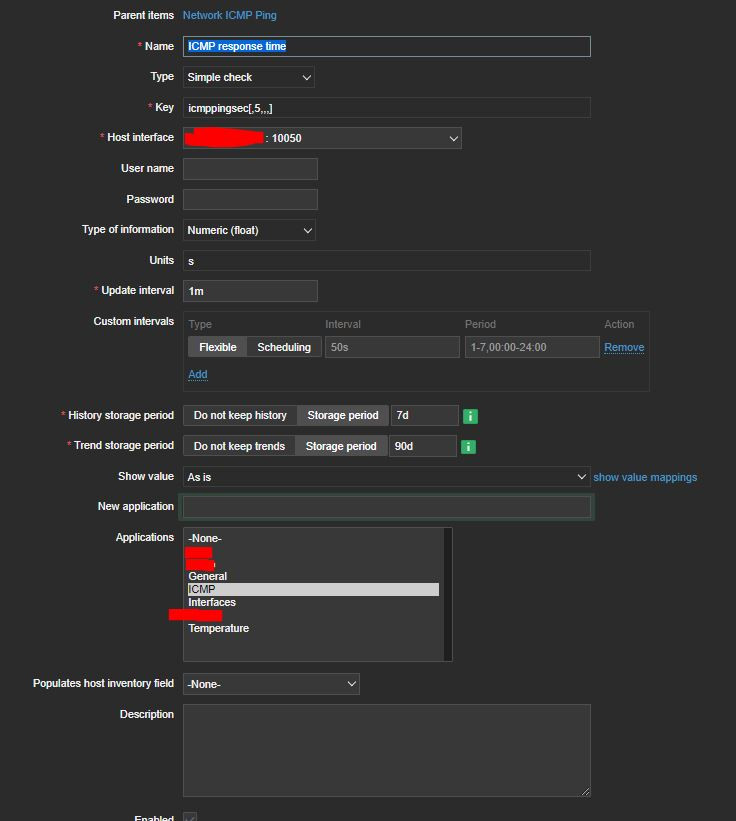
Task: Open the Type dropdown showing Simple check
Action: click(248, 77)
